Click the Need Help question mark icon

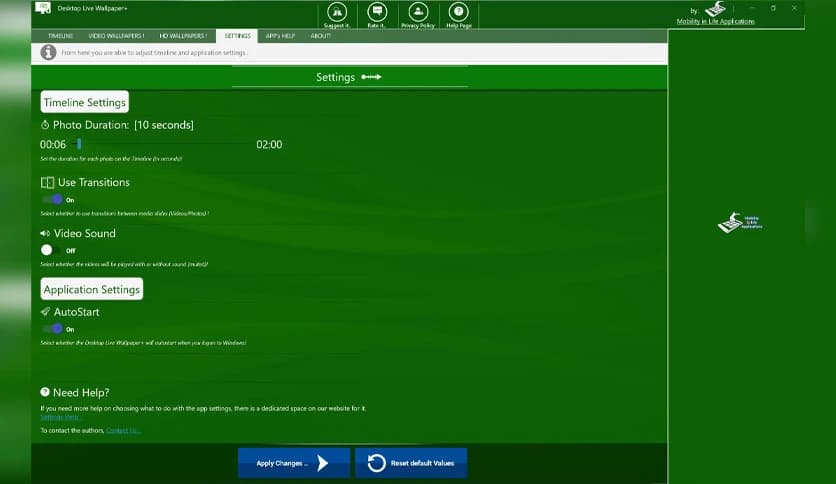click(45, 392)
